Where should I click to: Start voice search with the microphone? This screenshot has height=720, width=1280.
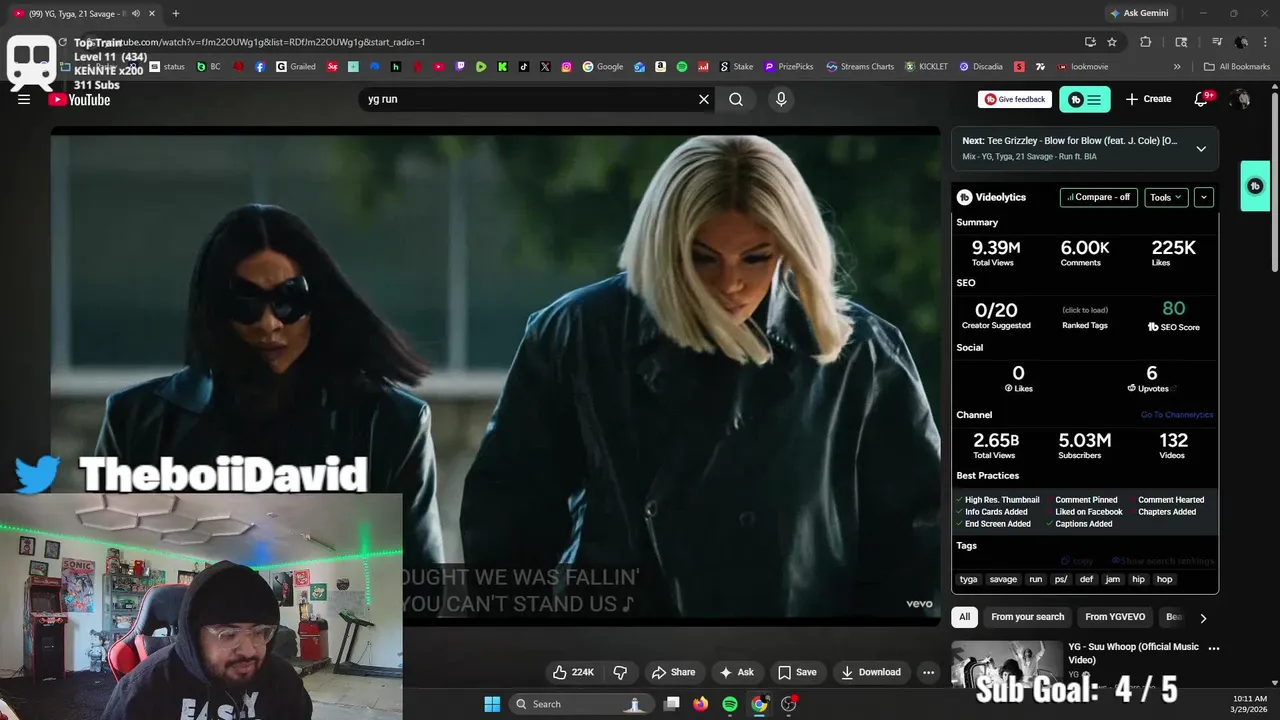(x=781, y=99)
